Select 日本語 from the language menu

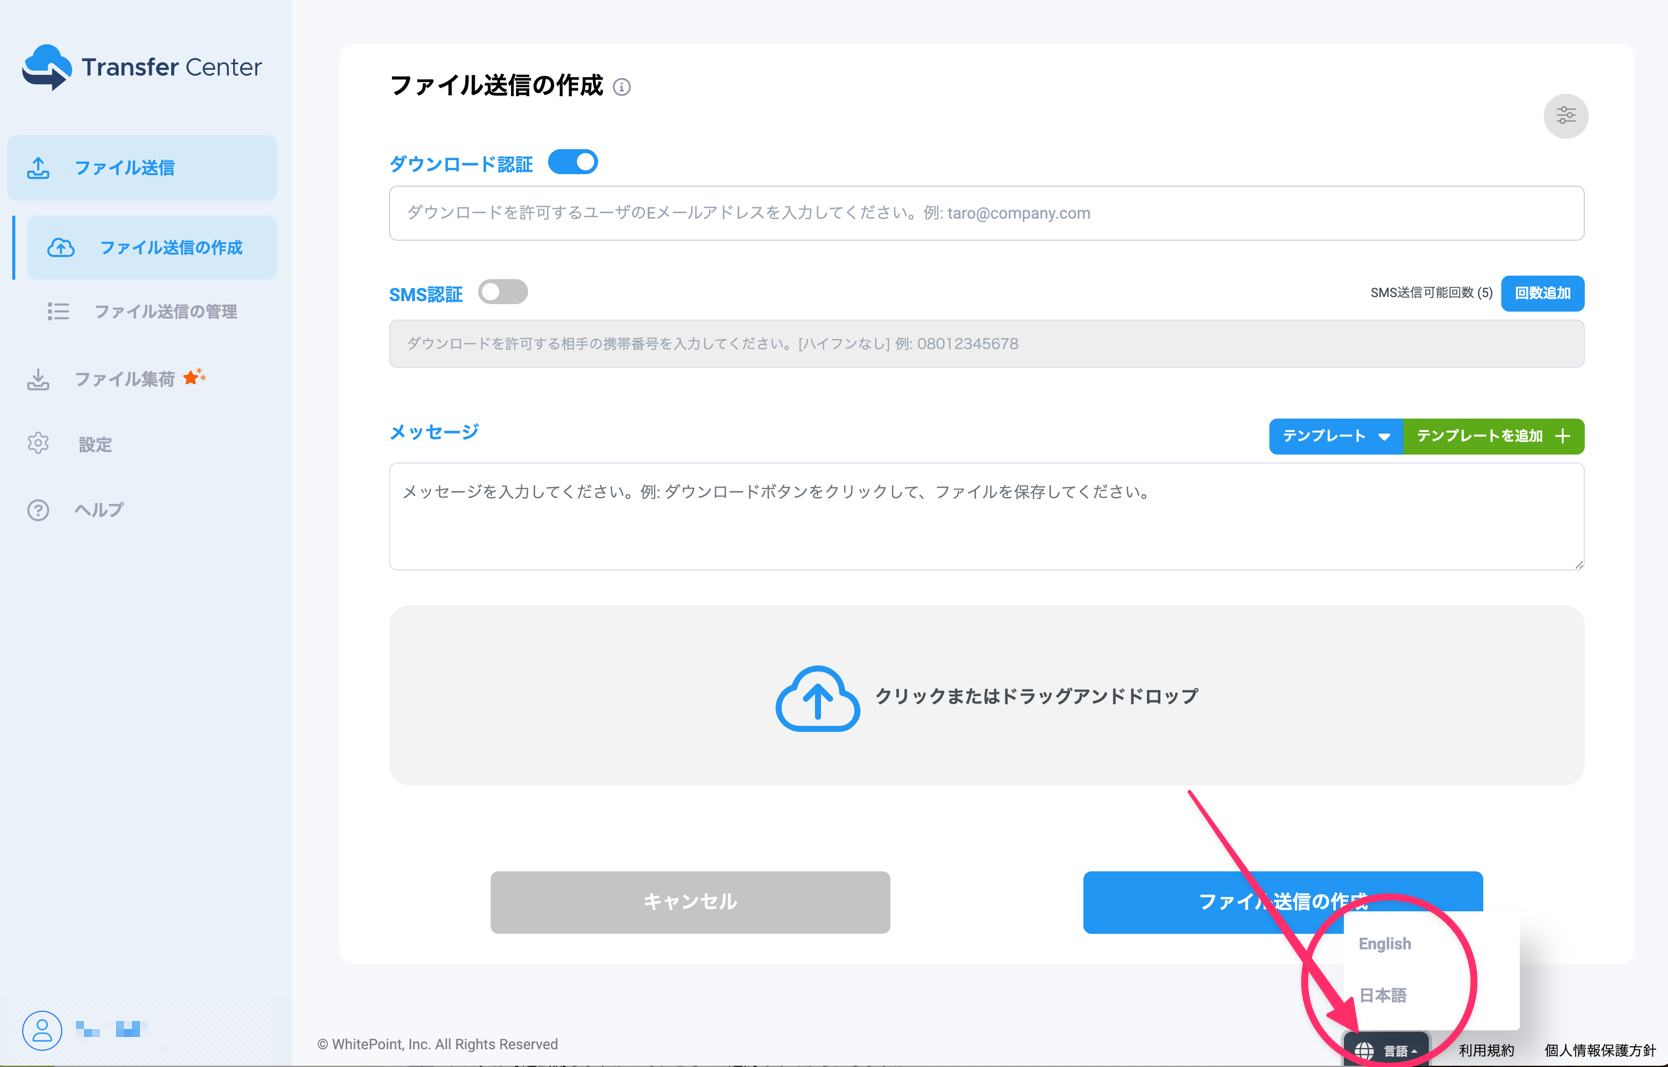[1383, 995]
